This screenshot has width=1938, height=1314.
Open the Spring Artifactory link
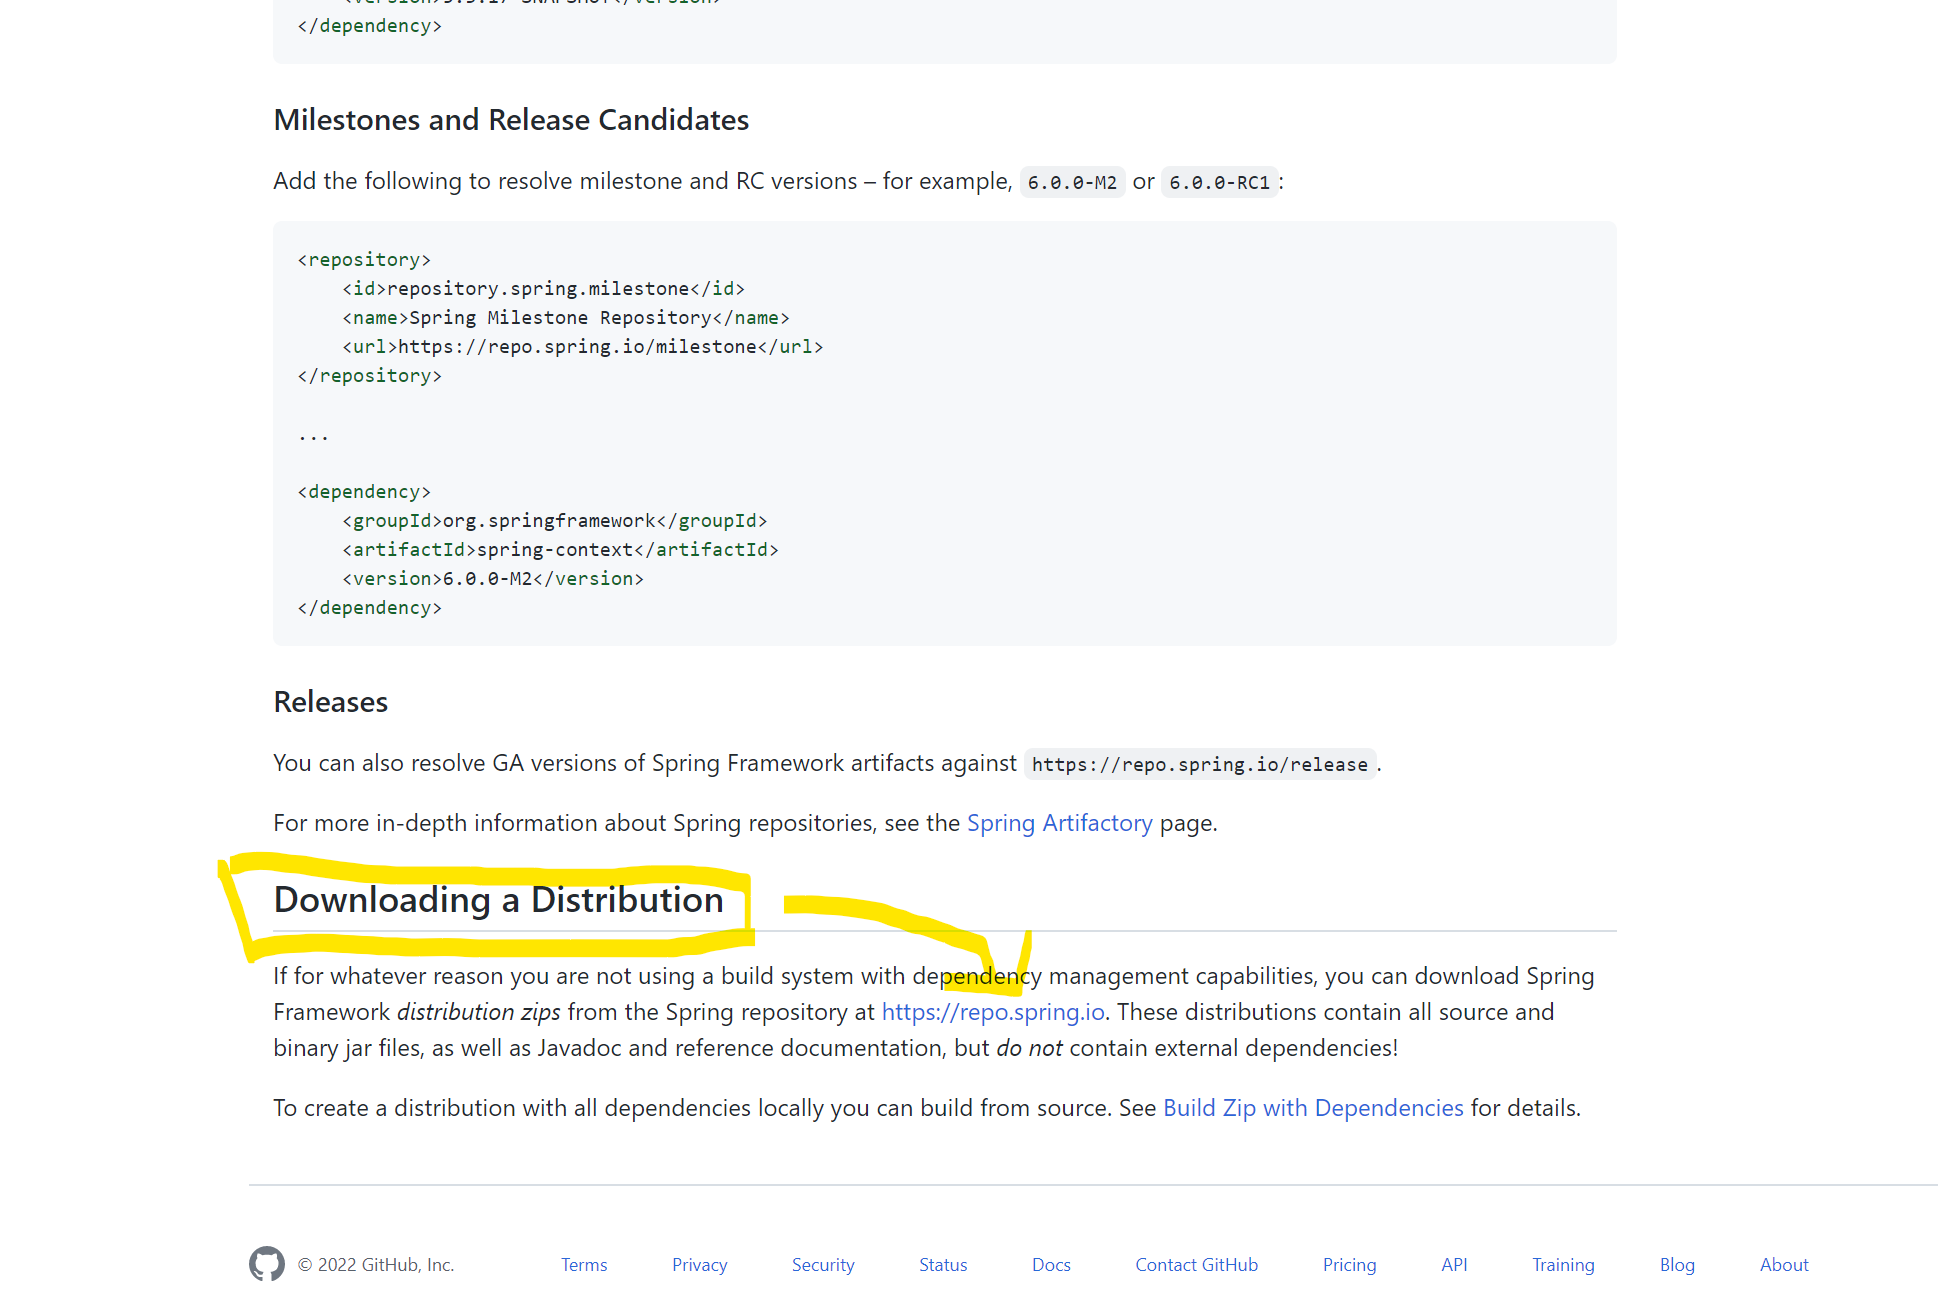click(x=1059, y=823)
